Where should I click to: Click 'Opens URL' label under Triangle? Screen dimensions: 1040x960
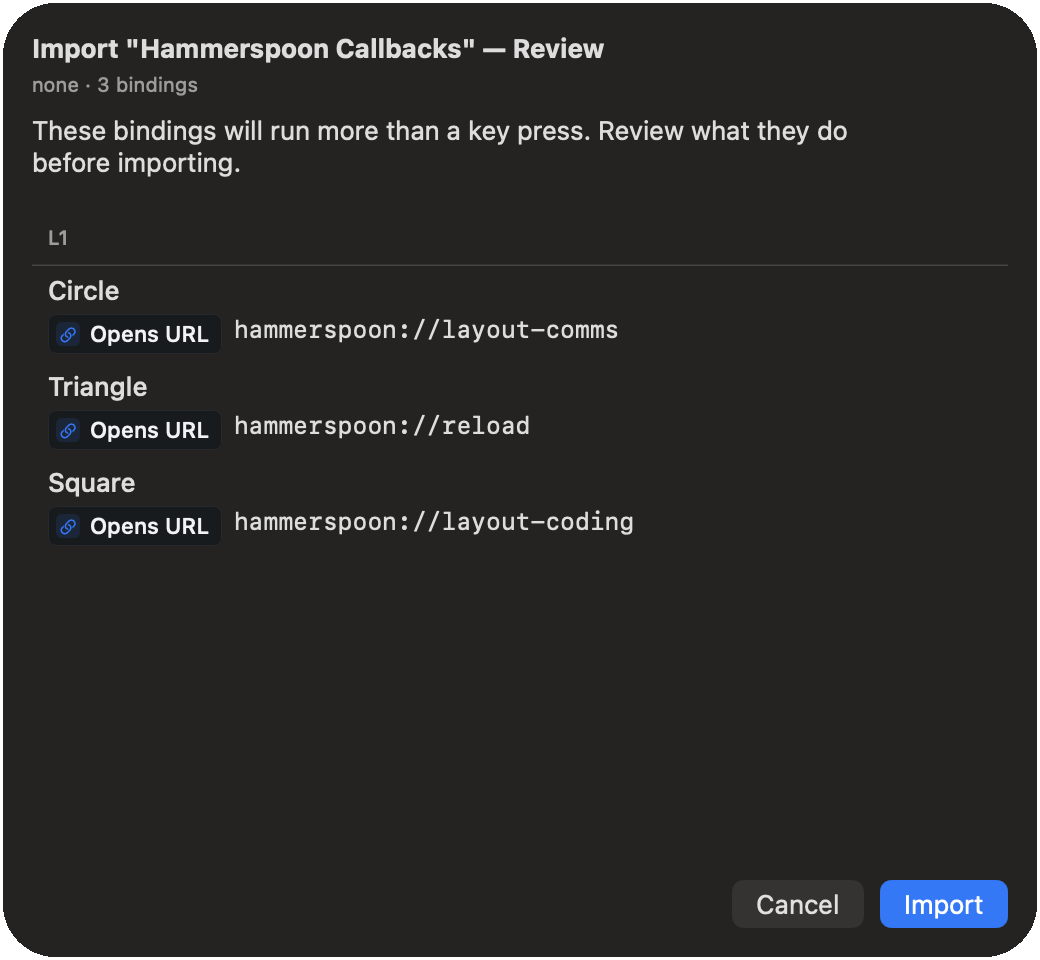149,431
